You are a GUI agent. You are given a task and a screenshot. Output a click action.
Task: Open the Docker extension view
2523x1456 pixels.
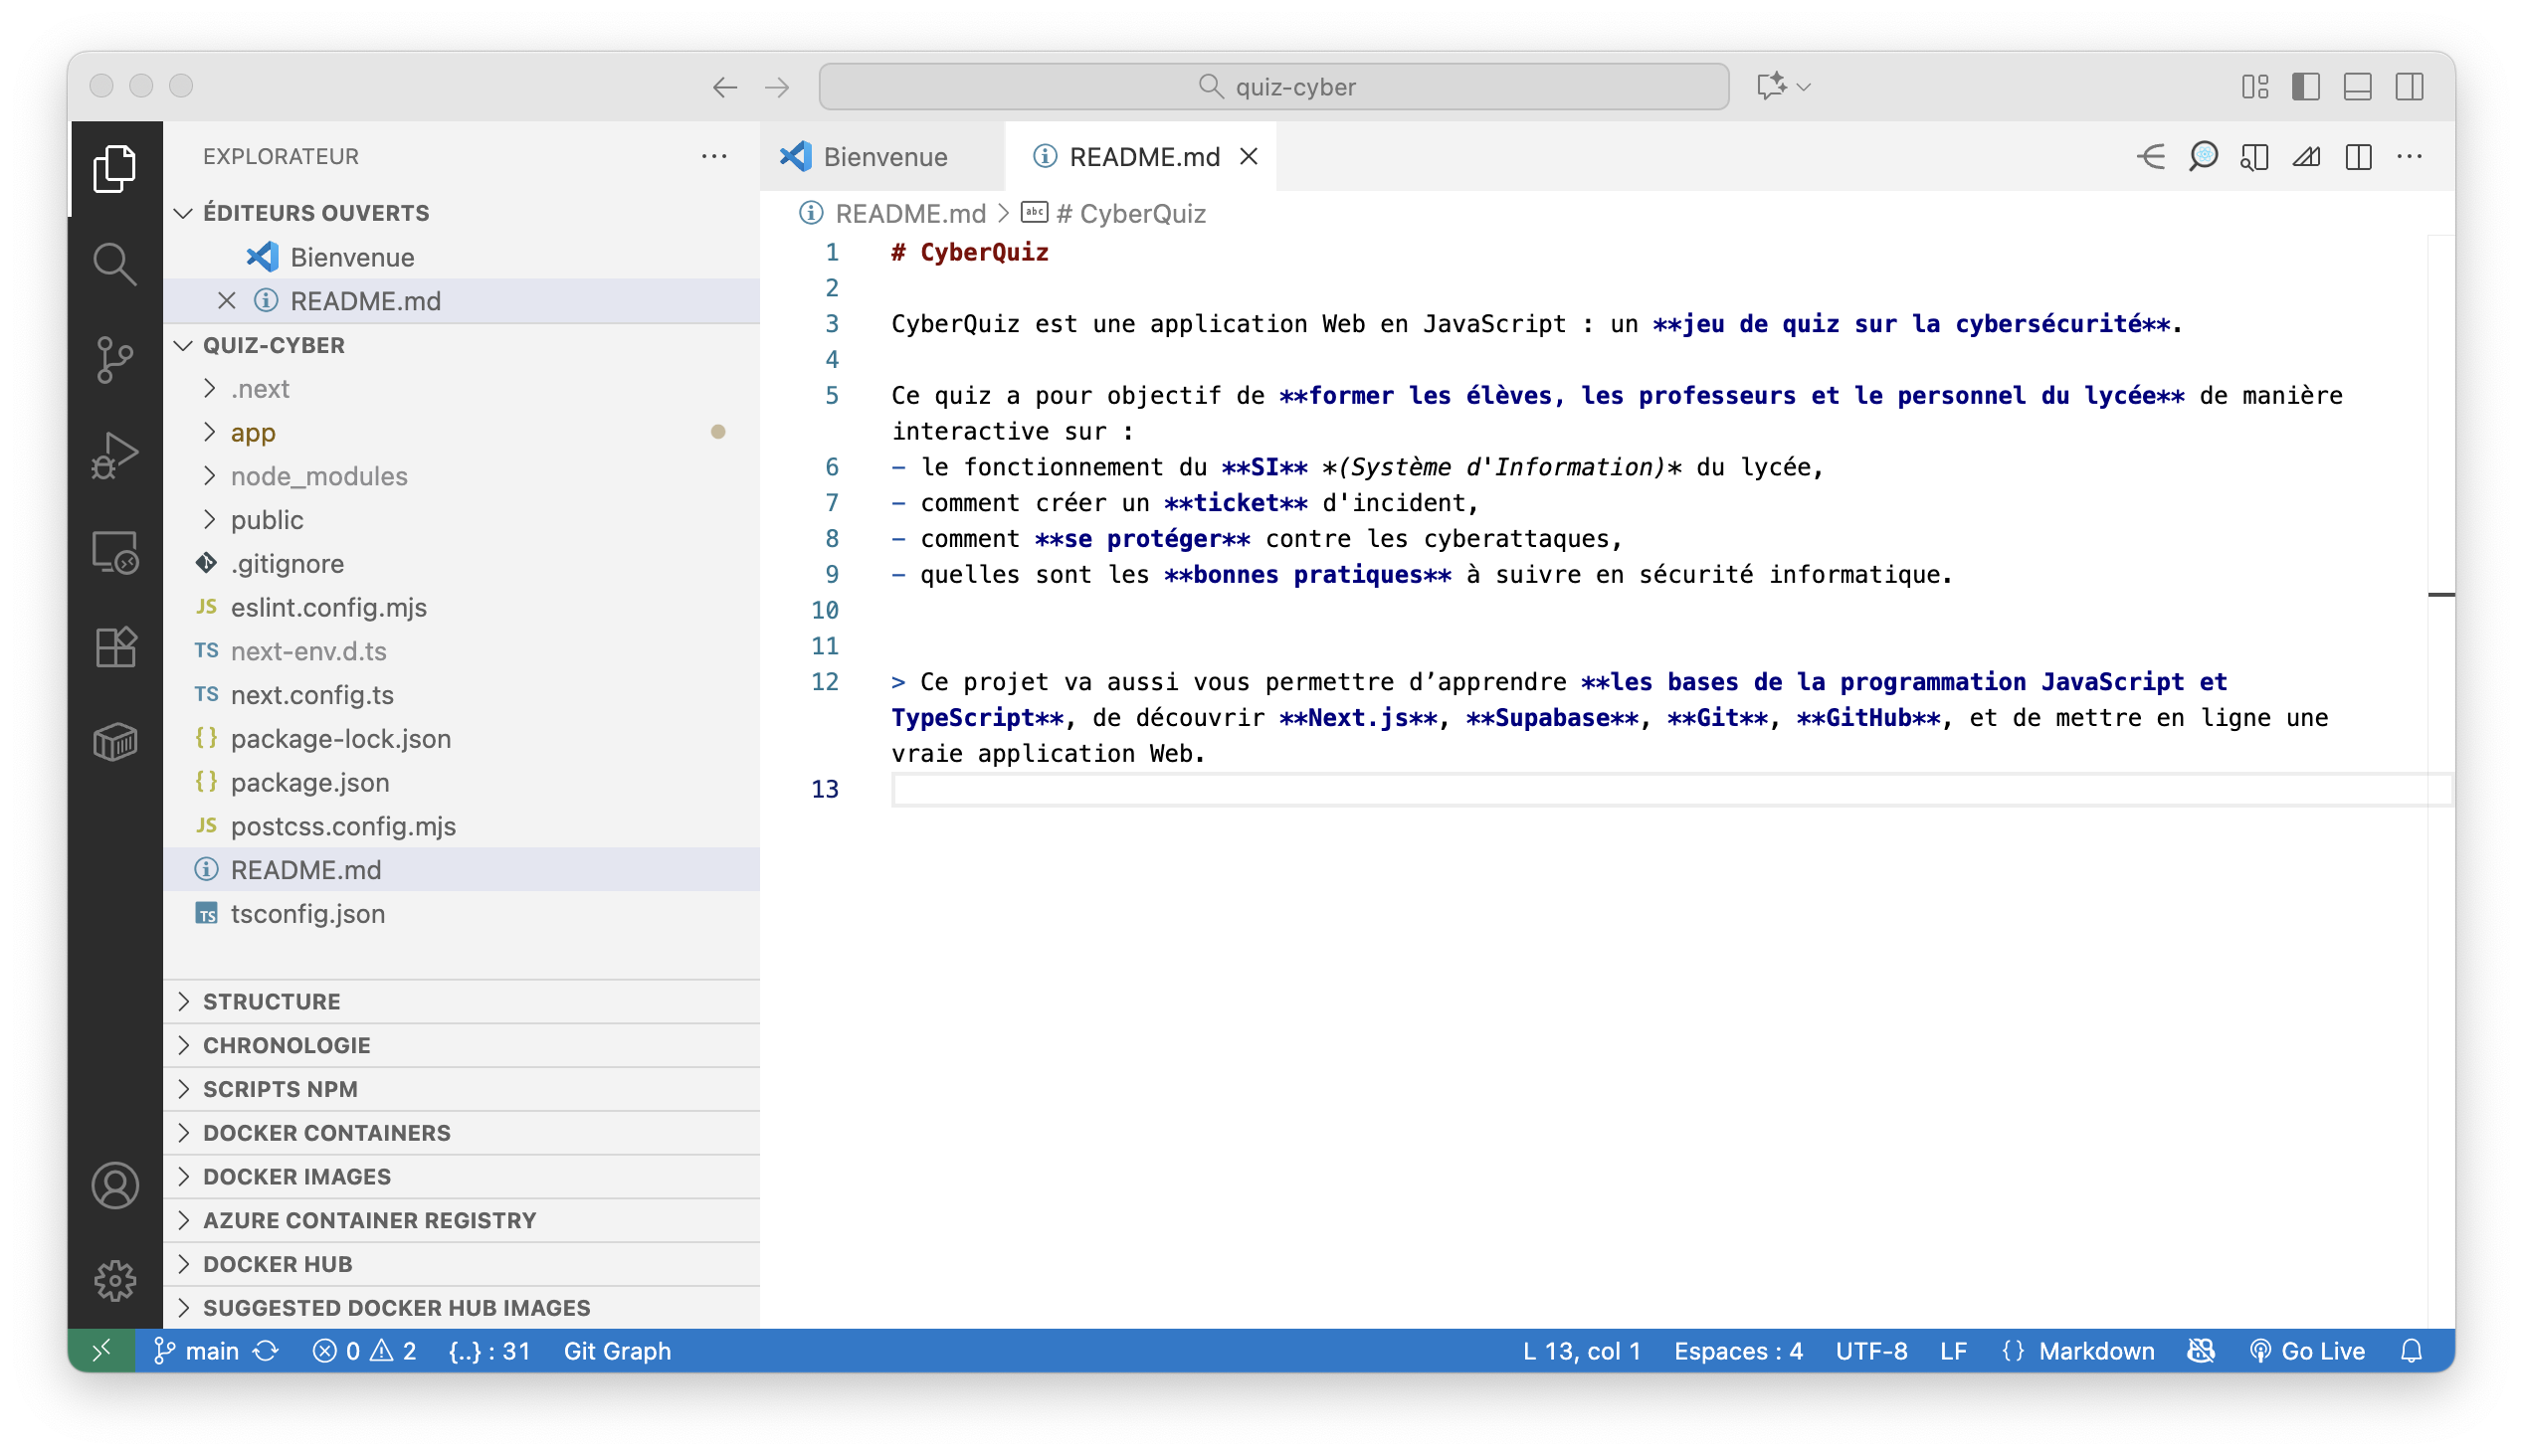click(116, 742)
